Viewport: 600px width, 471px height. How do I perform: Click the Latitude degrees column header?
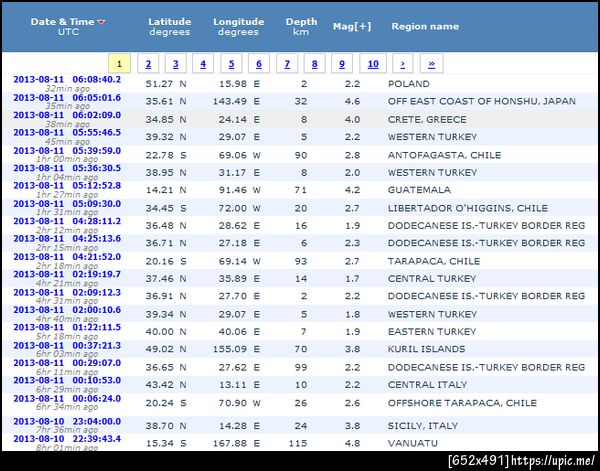170,26
